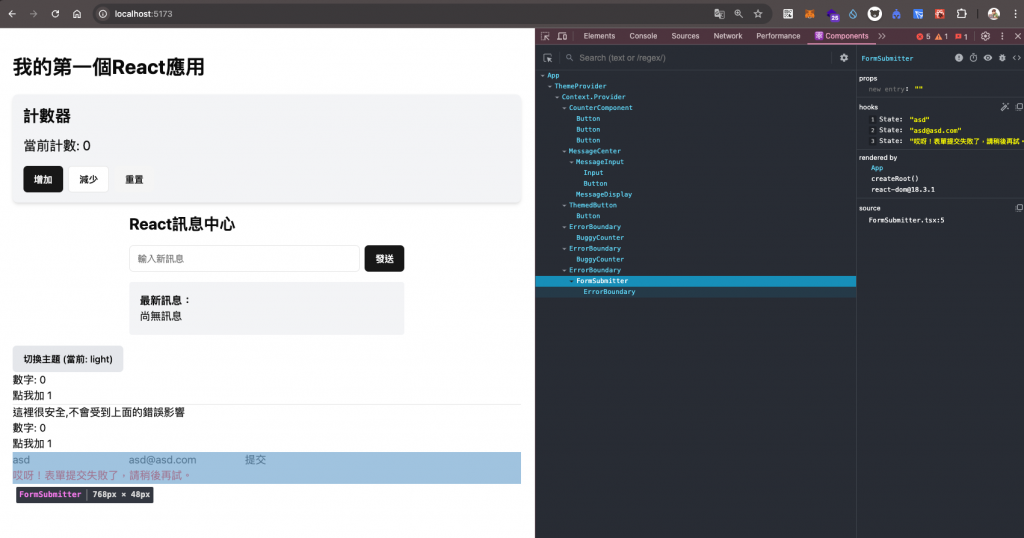The height and width of the screenshot is (538, 1024).
Task: Open DevTools settings gear
Action: [x=985, y=36]
